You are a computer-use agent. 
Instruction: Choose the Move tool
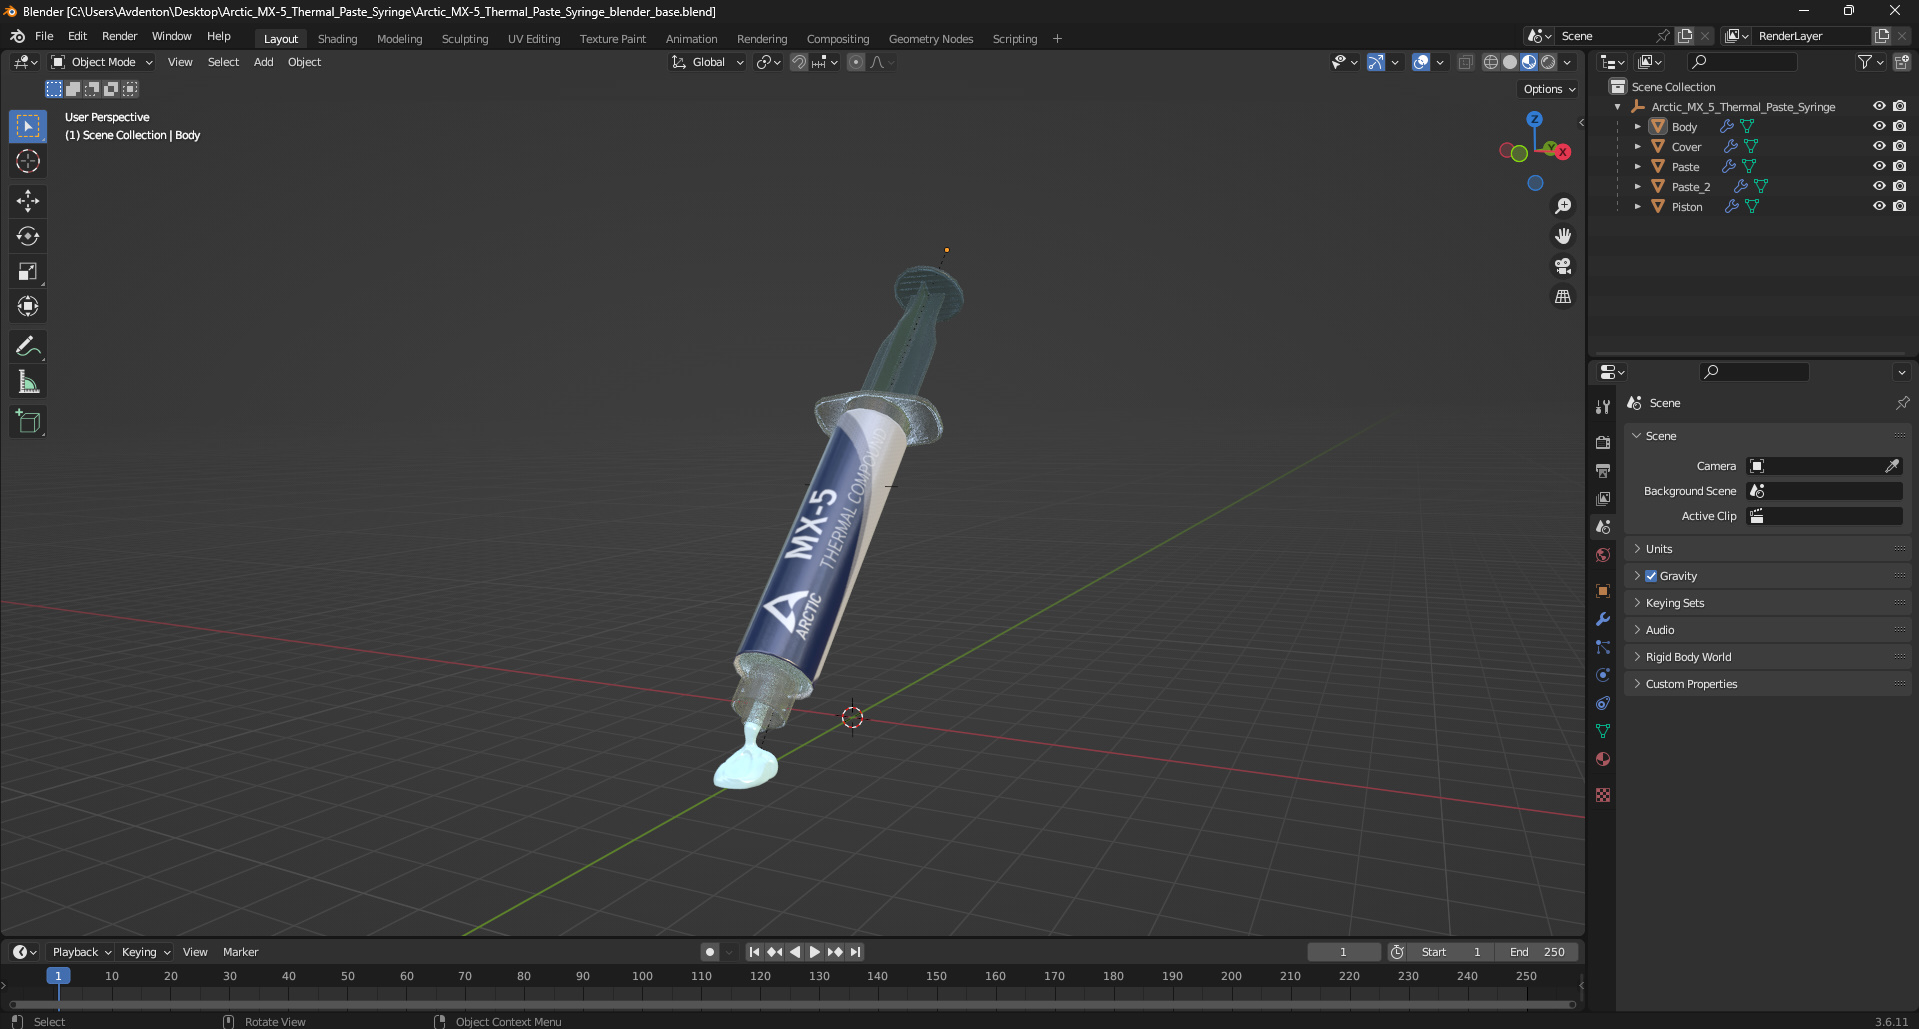pos(28,201)
